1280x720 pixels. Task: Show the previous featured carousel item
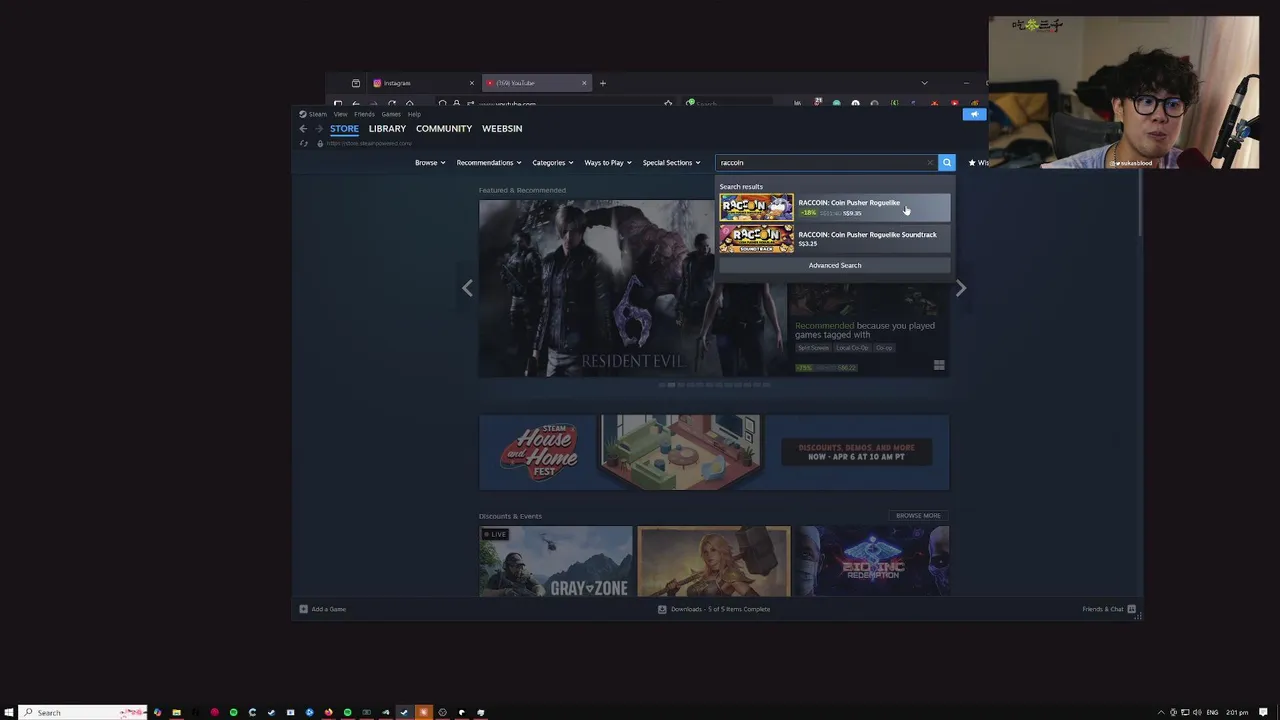(x=467, y=288)
